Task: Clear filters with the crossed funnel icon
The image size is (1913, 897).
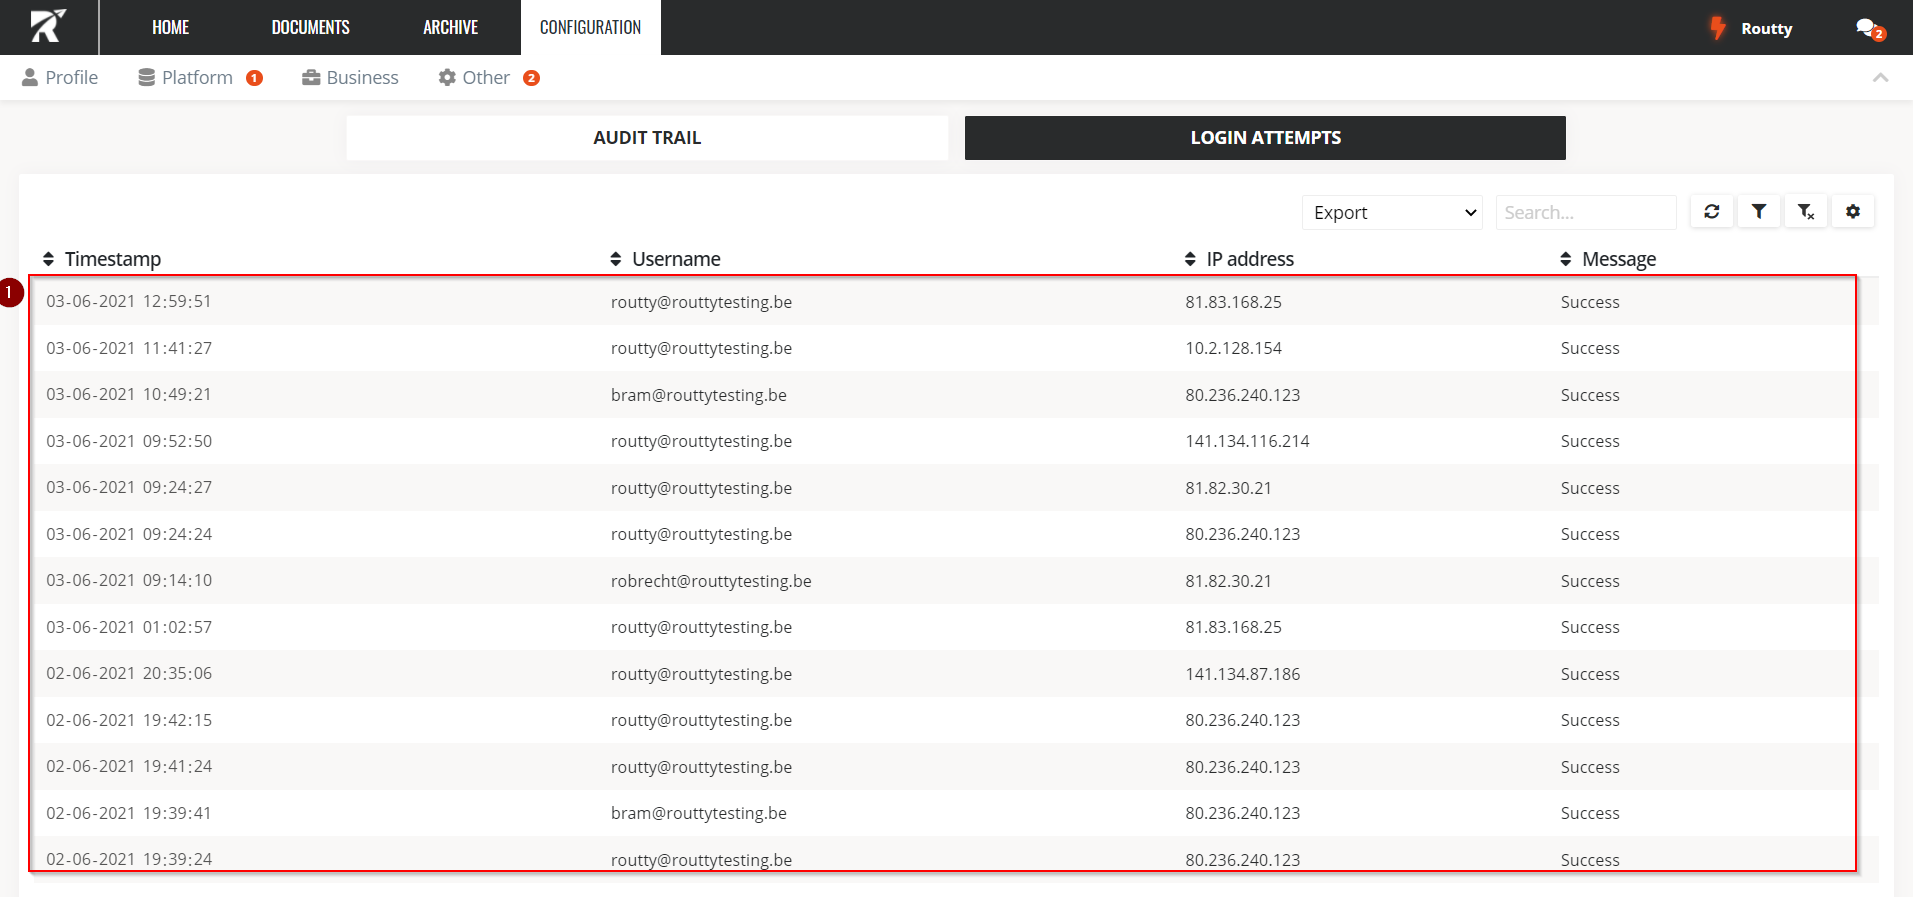Action: click(x=1805, y=212)
